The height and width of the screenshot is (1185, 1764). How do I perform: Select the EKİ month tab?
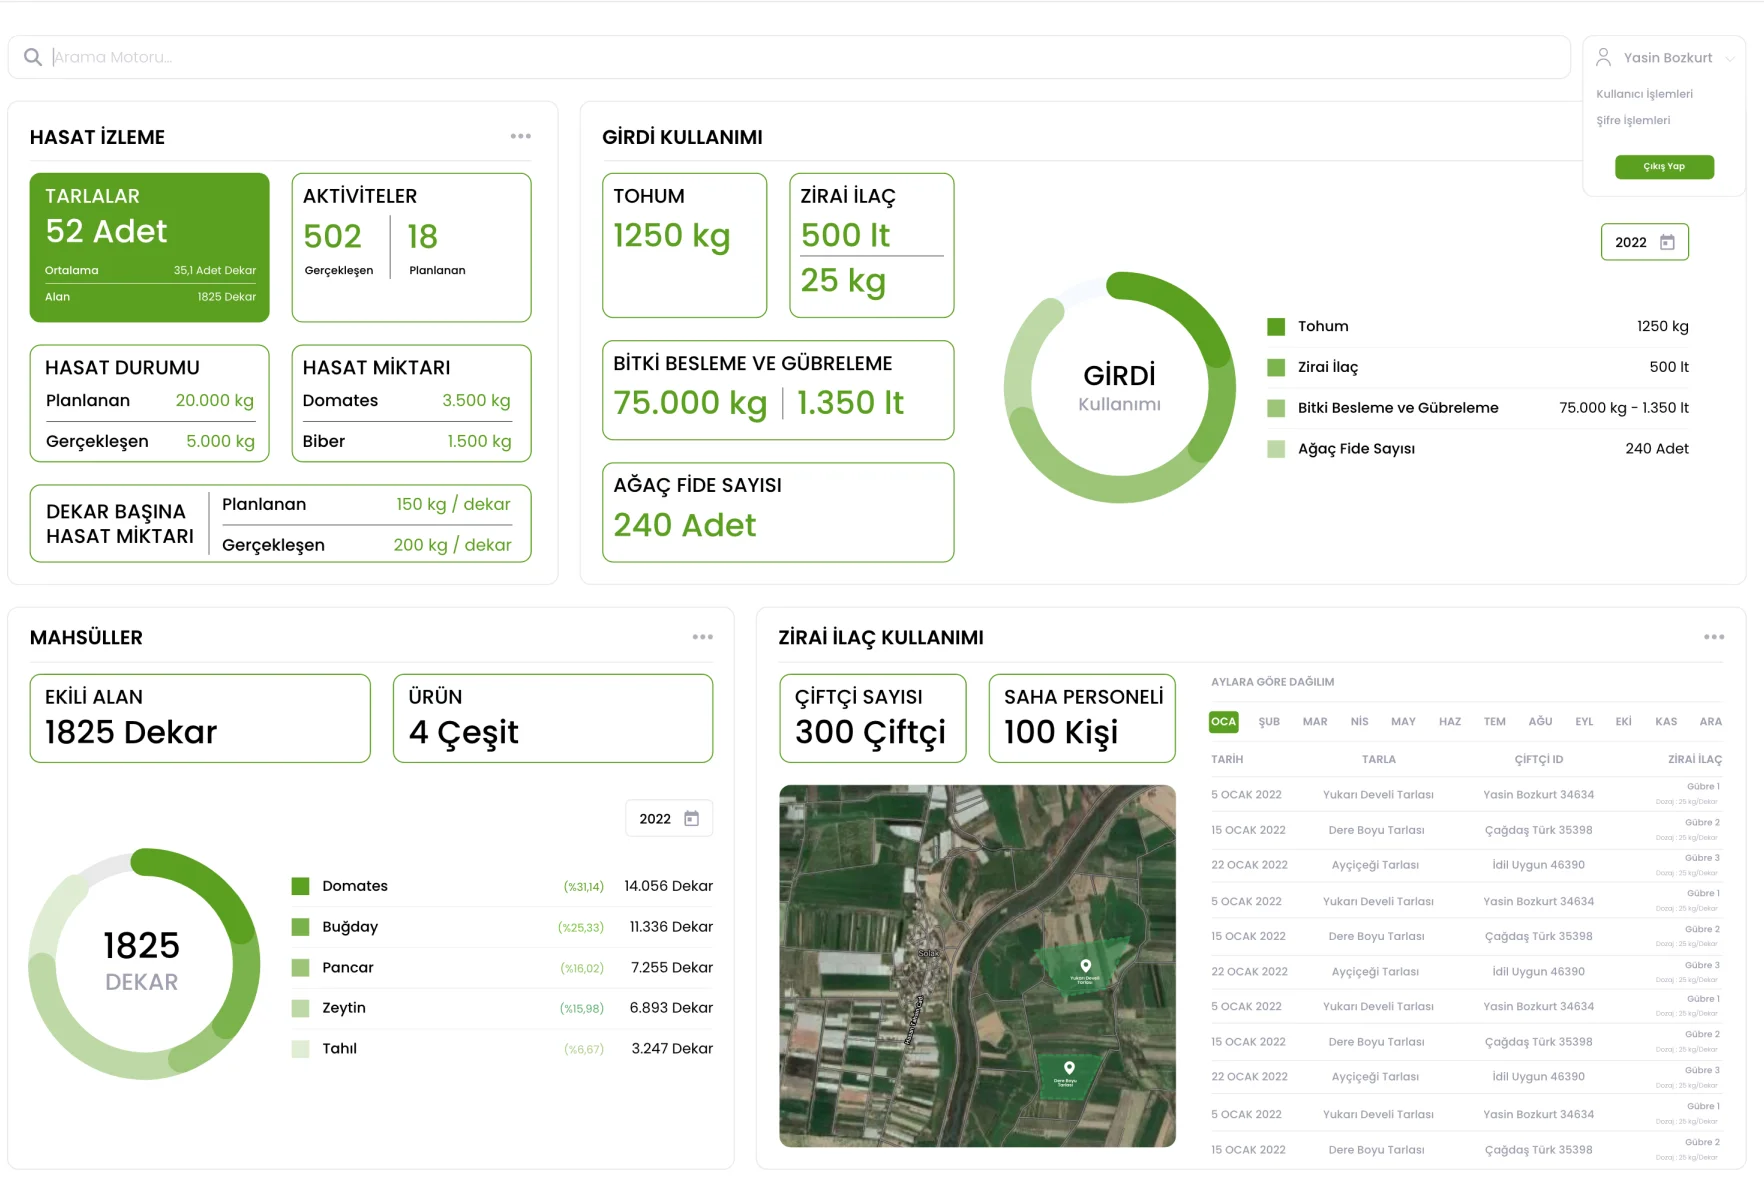(x=1623, y=721)
